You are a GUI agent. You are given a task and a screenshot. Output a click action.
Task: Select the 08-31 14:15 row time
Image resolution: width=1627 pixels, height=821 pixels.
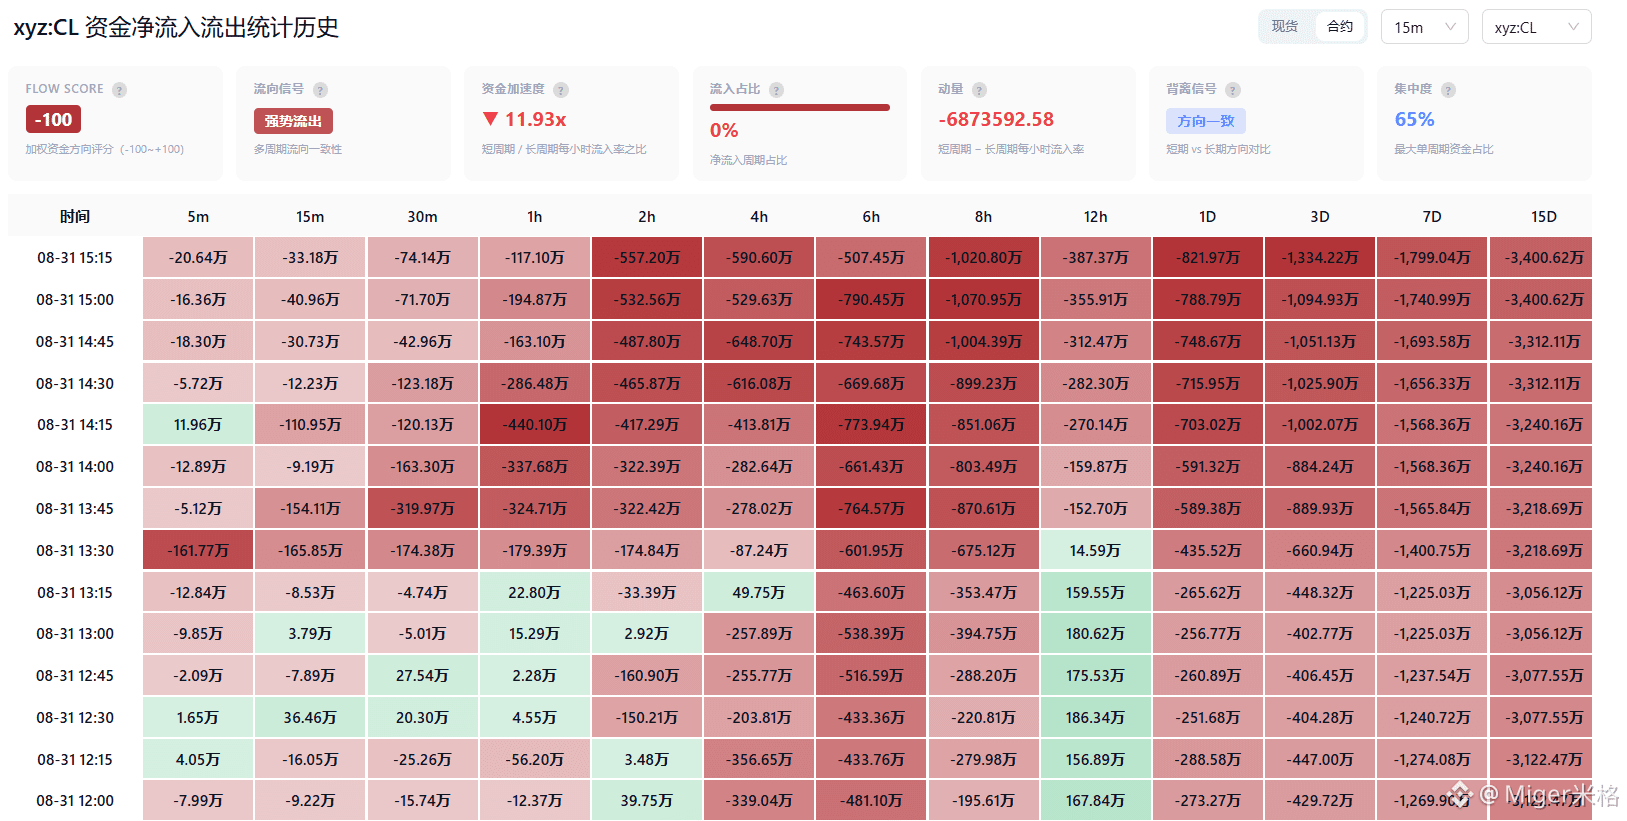tap(75, 425)
